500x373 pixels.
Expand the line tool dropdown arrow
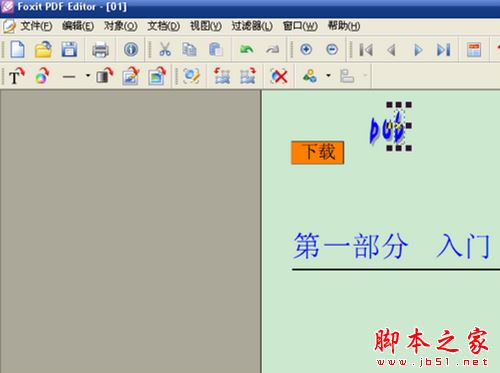point(88,76)
